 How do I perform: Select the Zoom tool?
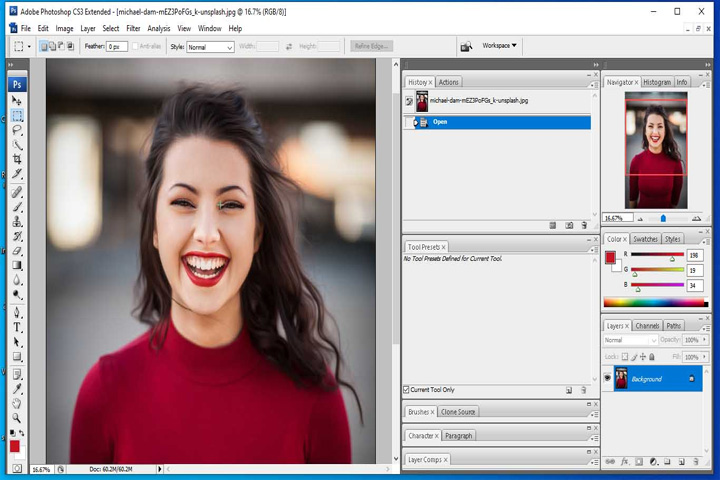[x=17, y=418]
